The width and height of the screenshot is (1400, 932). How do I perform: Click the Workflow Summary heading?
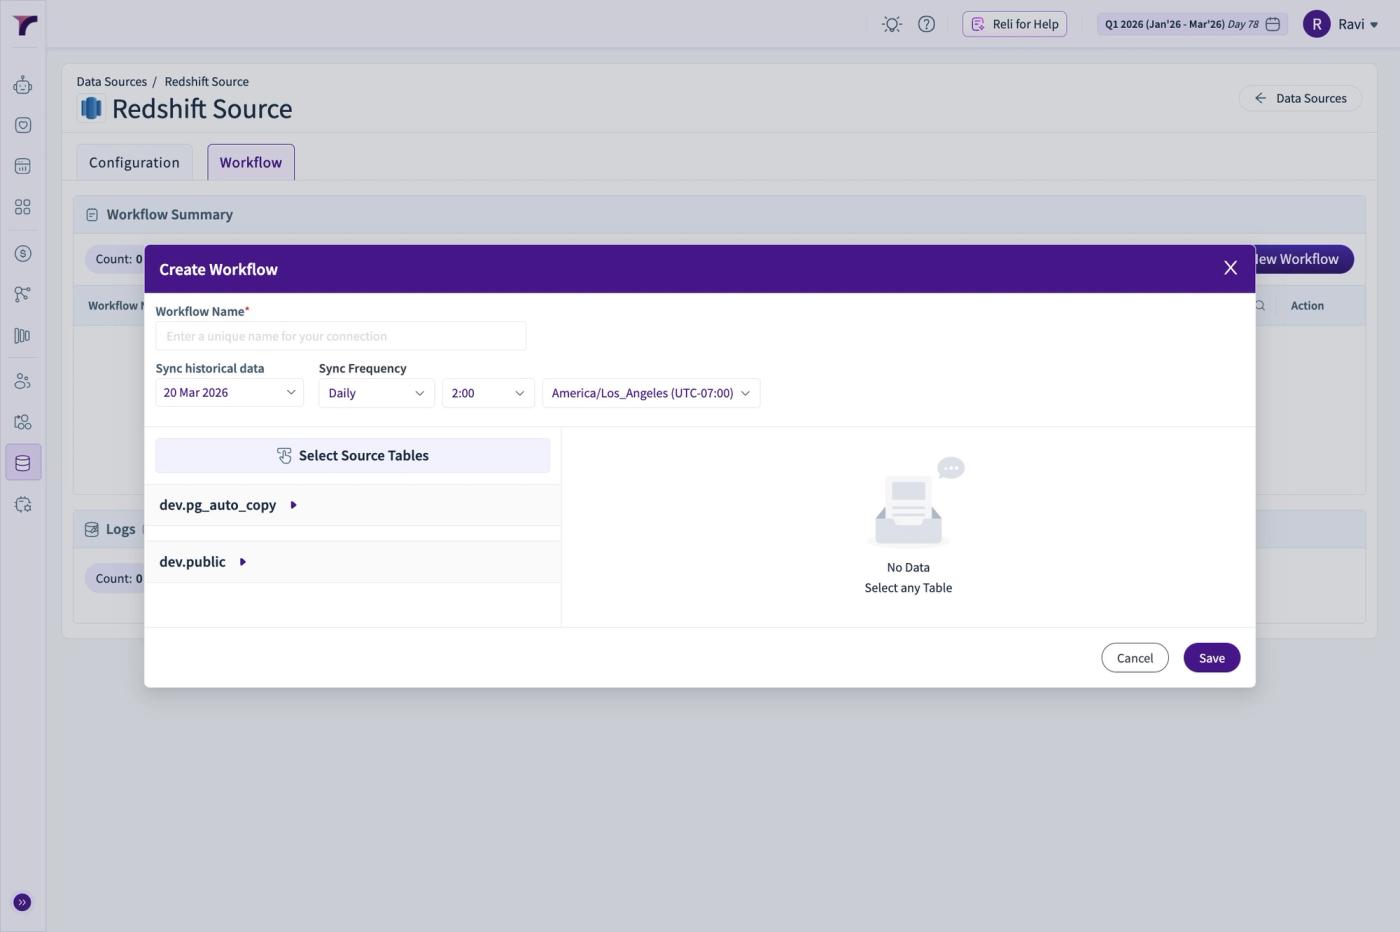(170, 215)
